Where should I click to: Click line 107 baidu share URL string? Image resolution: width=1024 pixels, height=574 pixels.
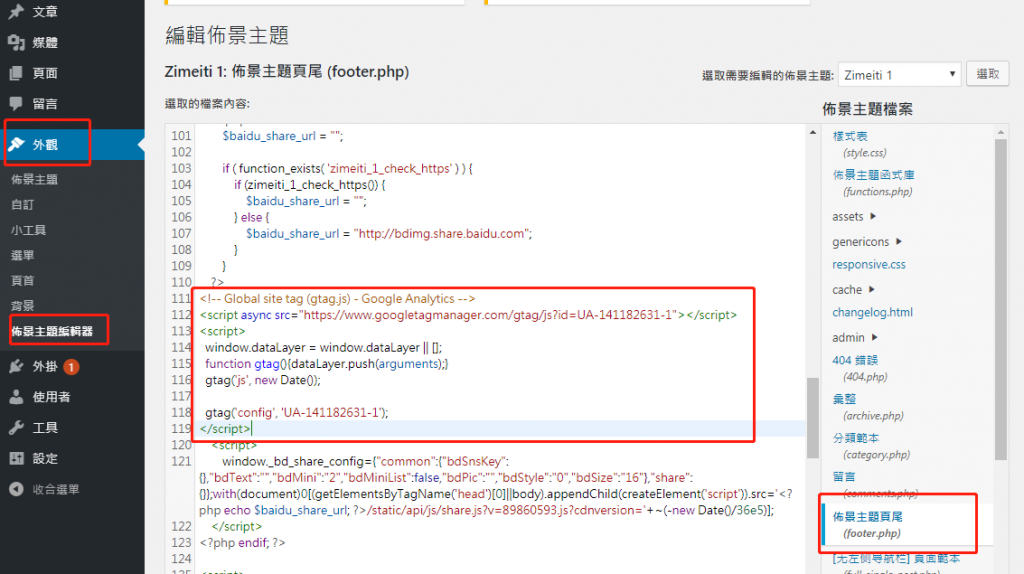pos(443,234)
